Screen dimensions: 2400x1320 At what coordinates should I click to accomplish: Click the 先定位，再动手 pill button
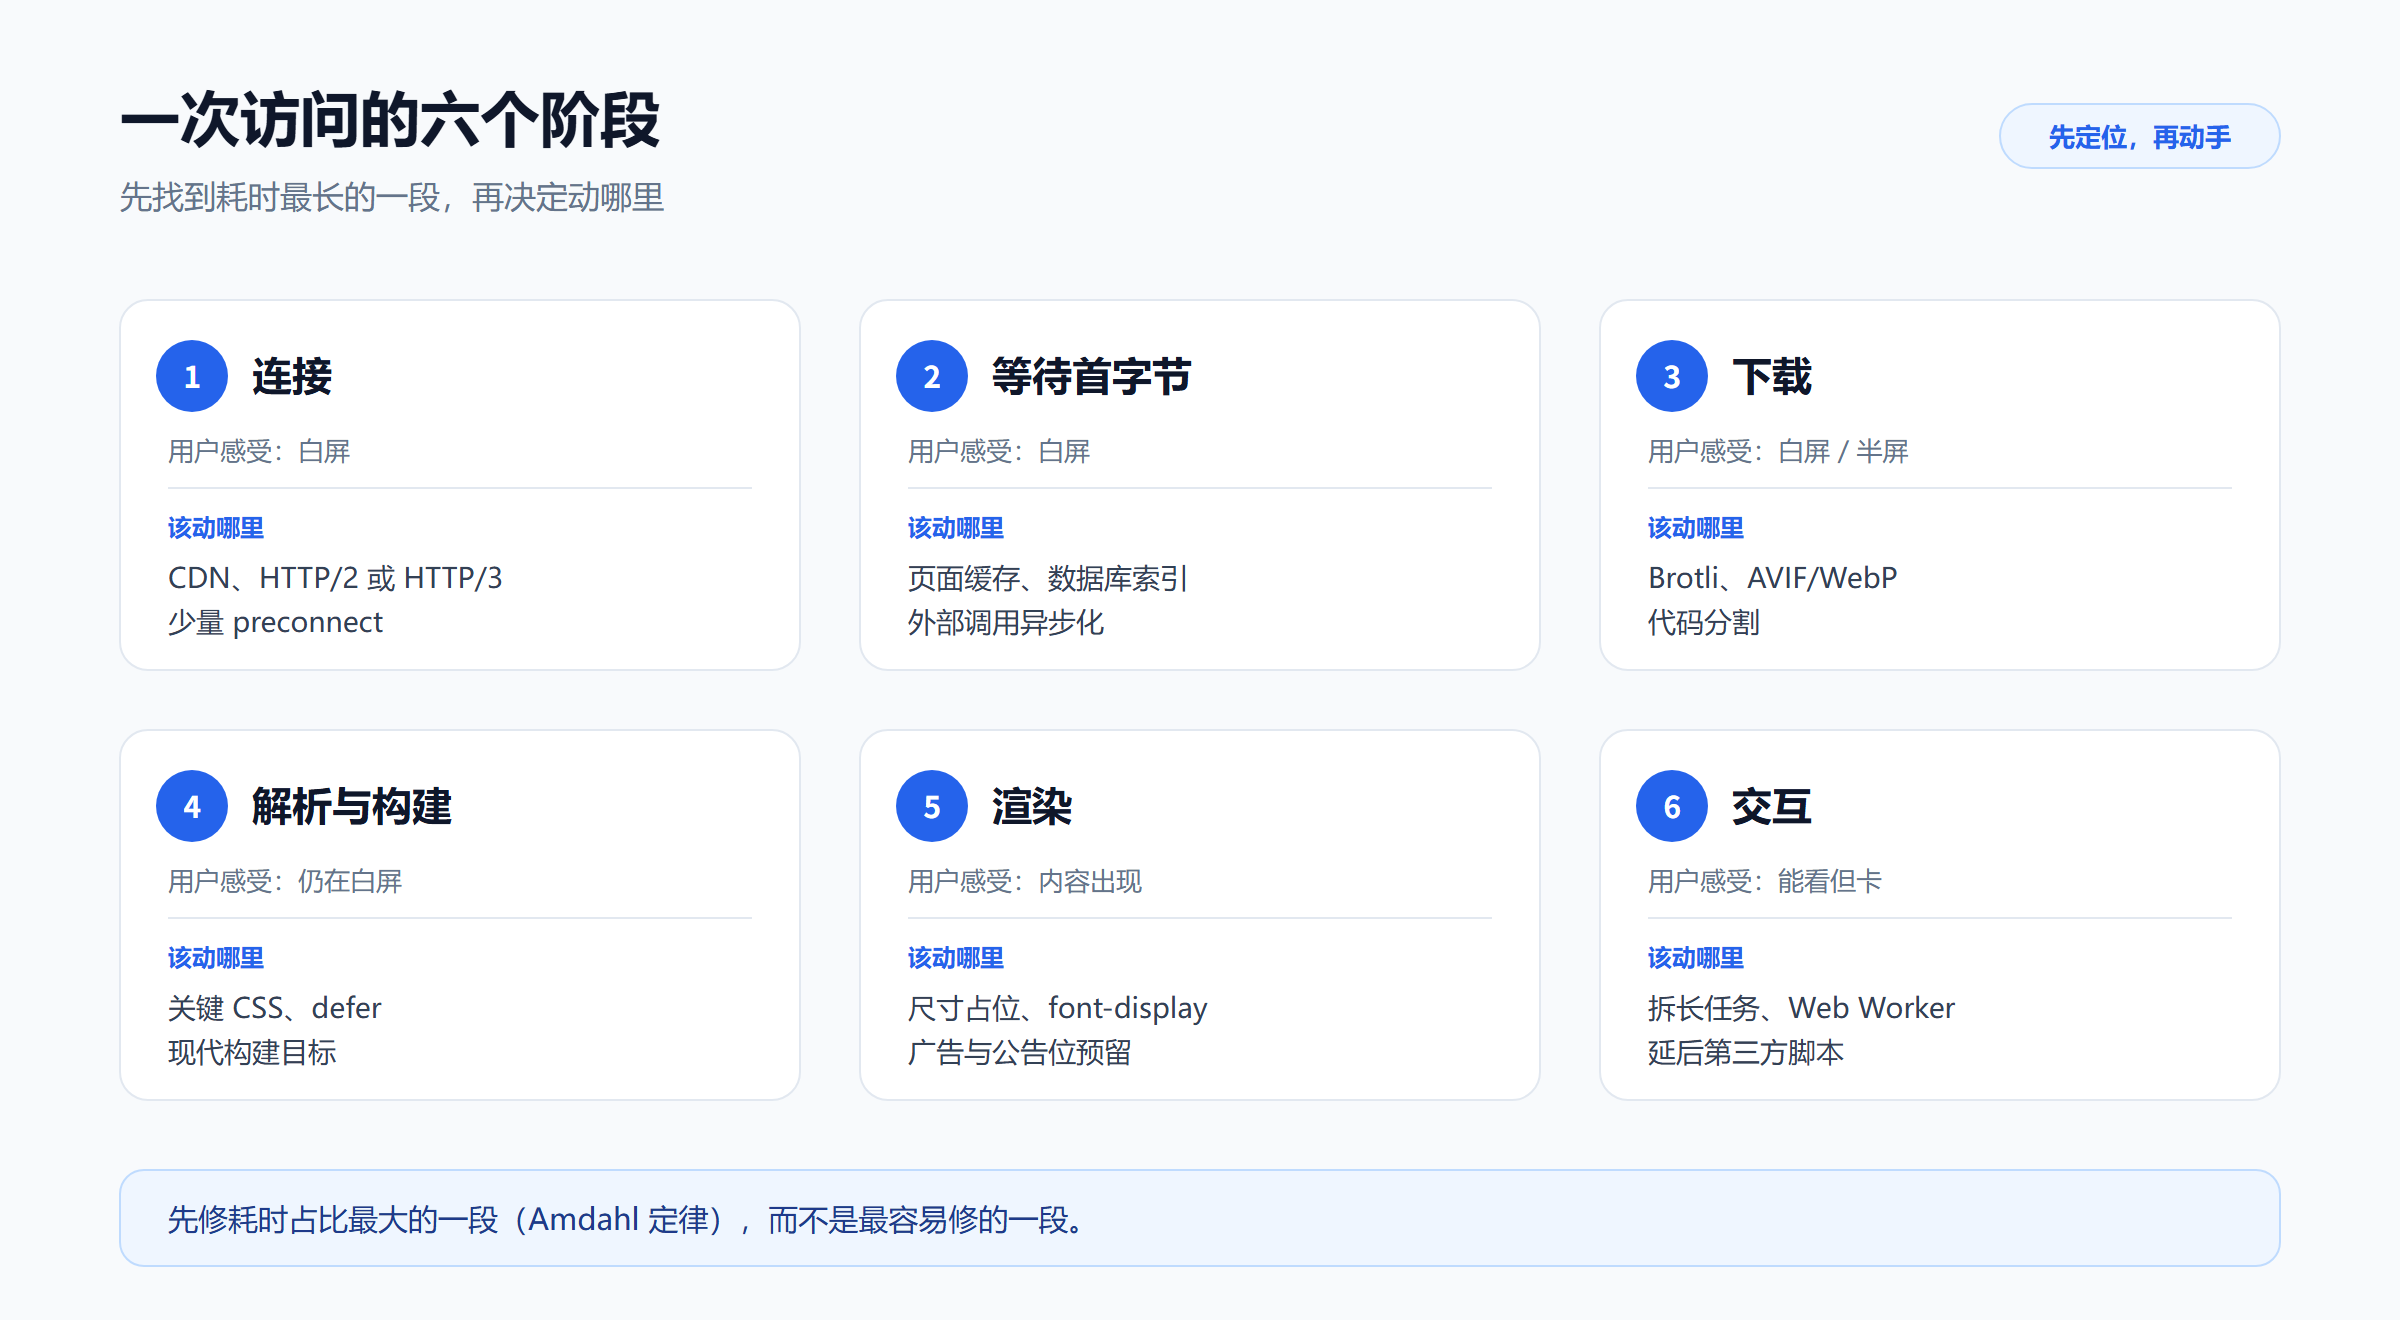click(x=2139, y=136)
